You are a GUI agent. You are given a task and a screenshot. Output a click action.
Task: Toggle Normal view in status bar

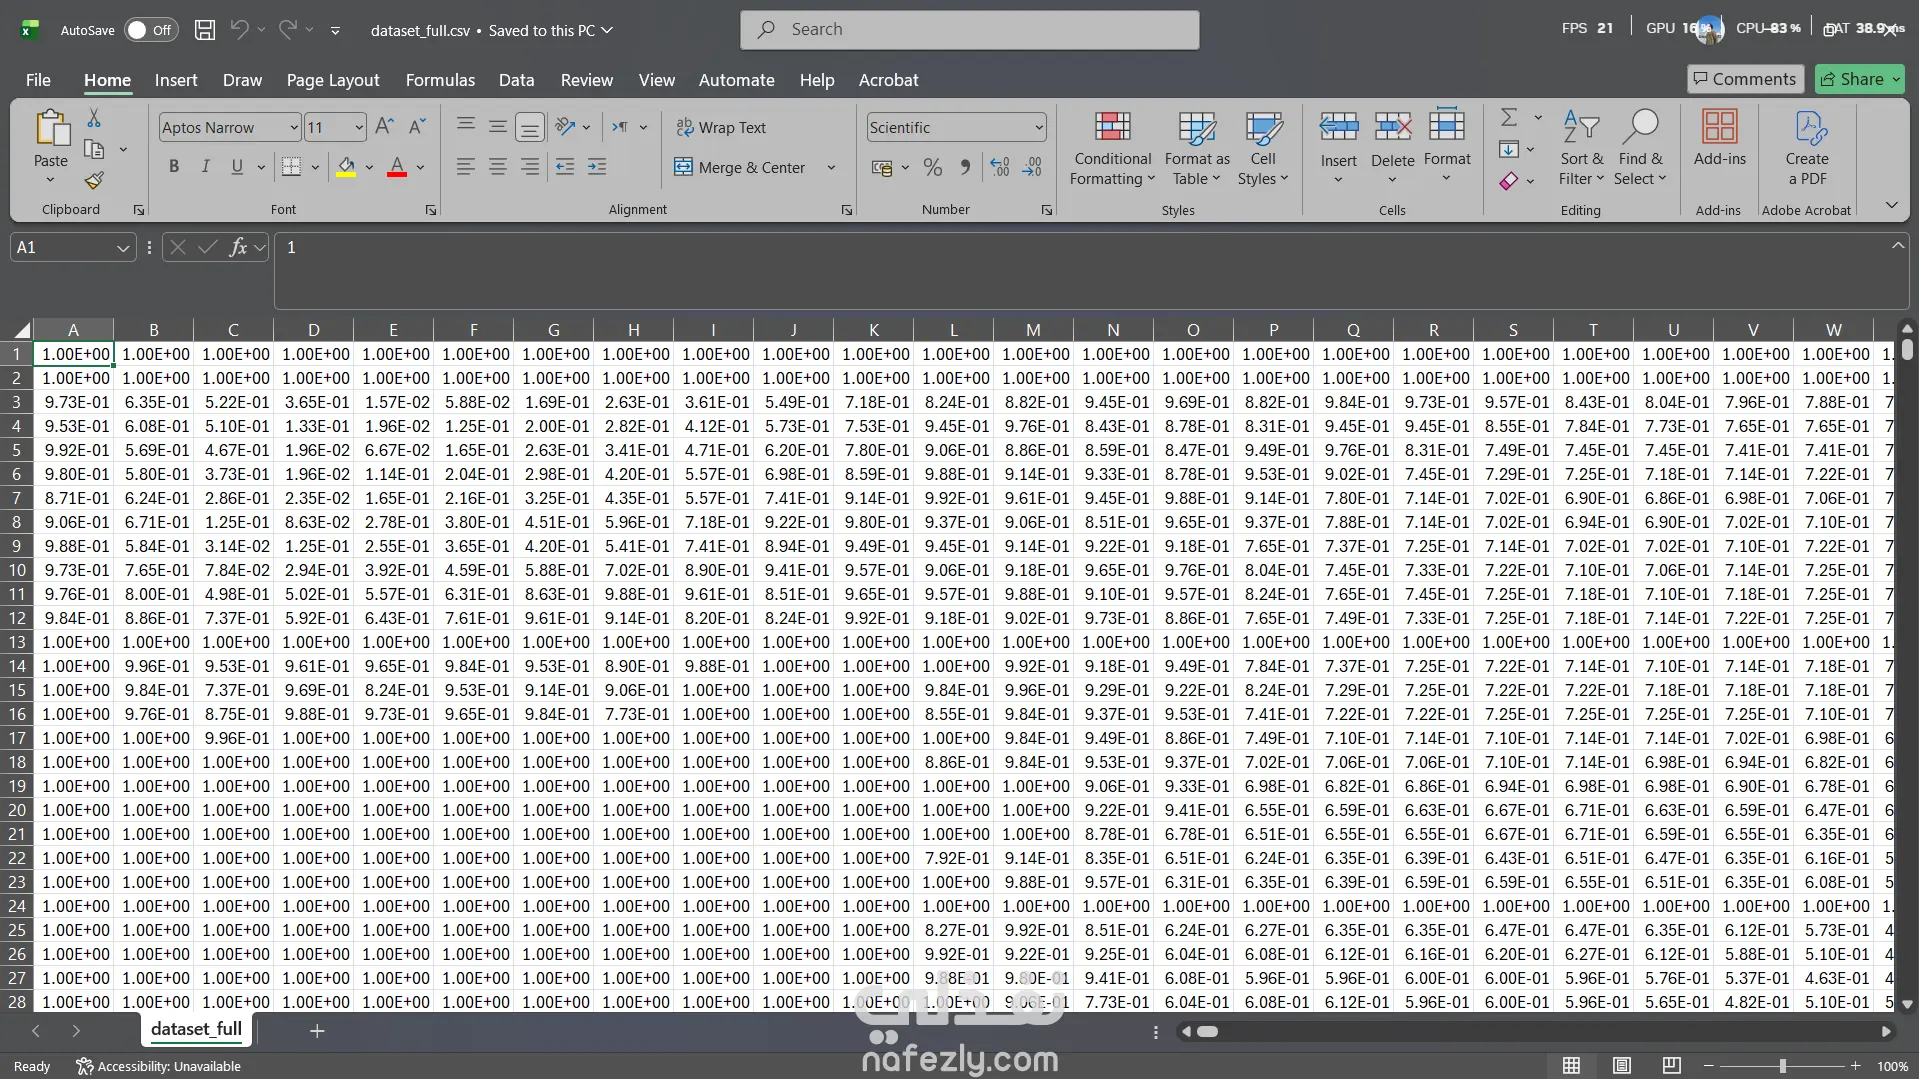click(x=1572, y=1066)
